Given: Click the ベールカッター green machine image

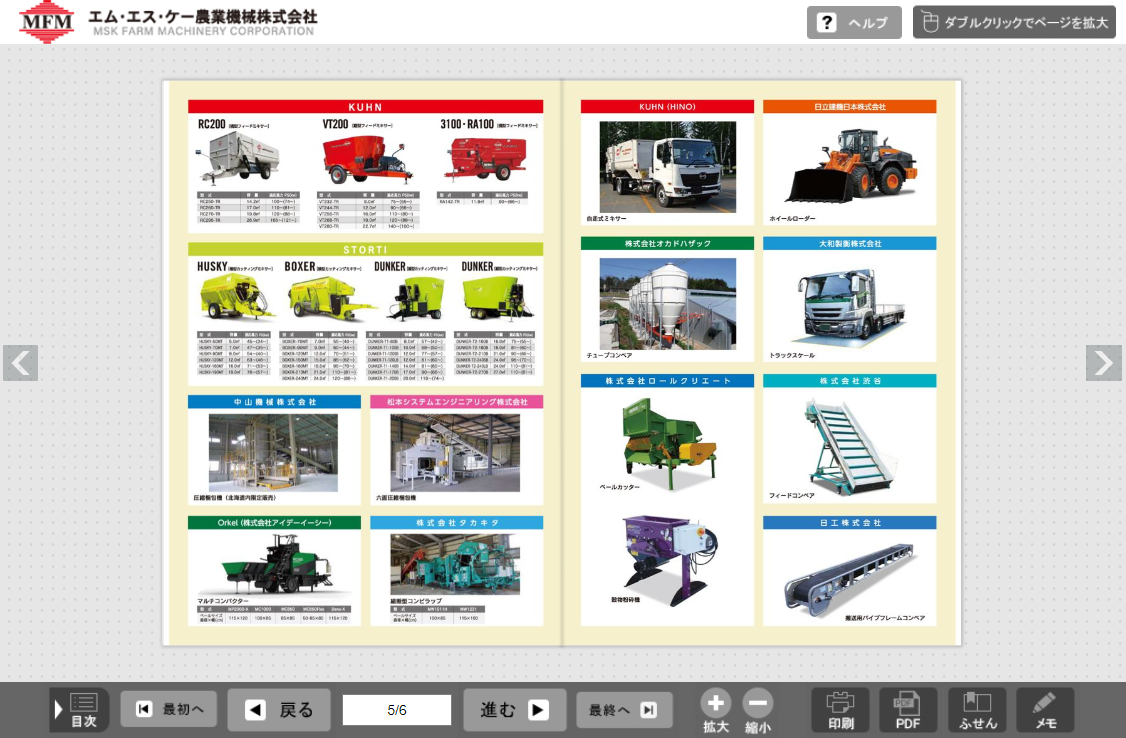Looking at the screenshot, I should point(668,444).
